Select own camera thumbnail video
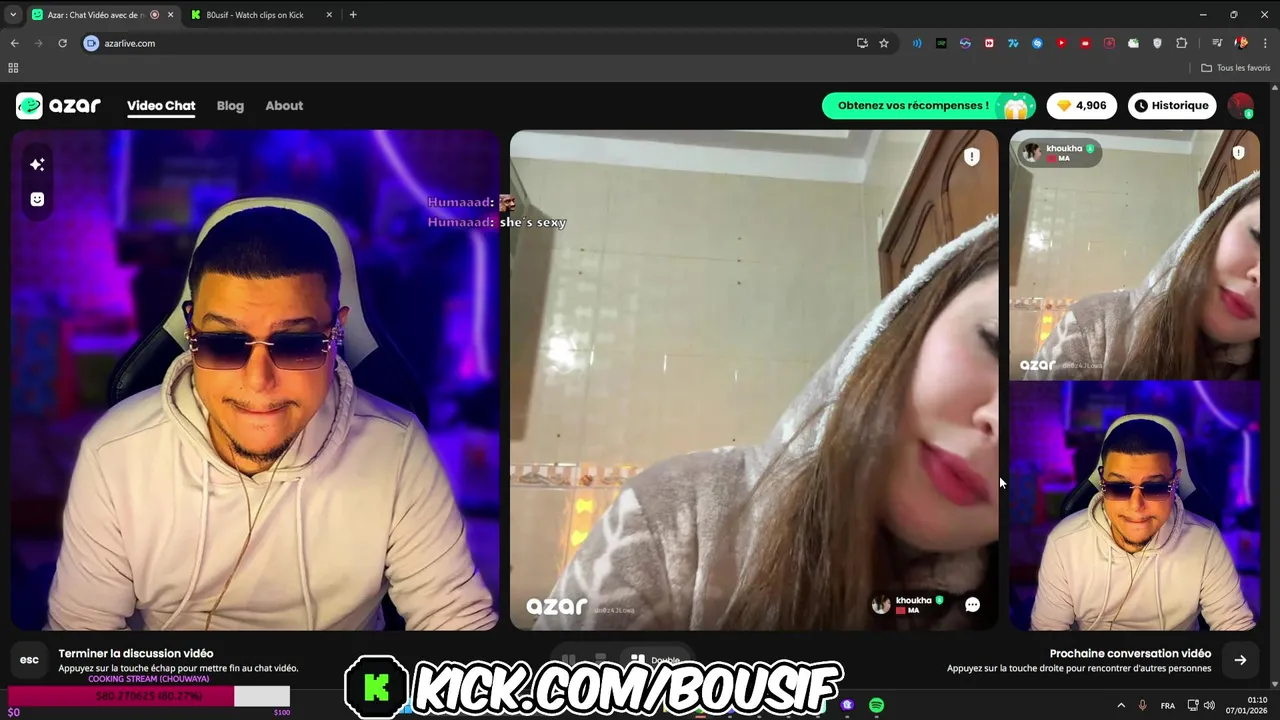Viewport: 1280px width, 720px height. click(x=1134, y=506)
